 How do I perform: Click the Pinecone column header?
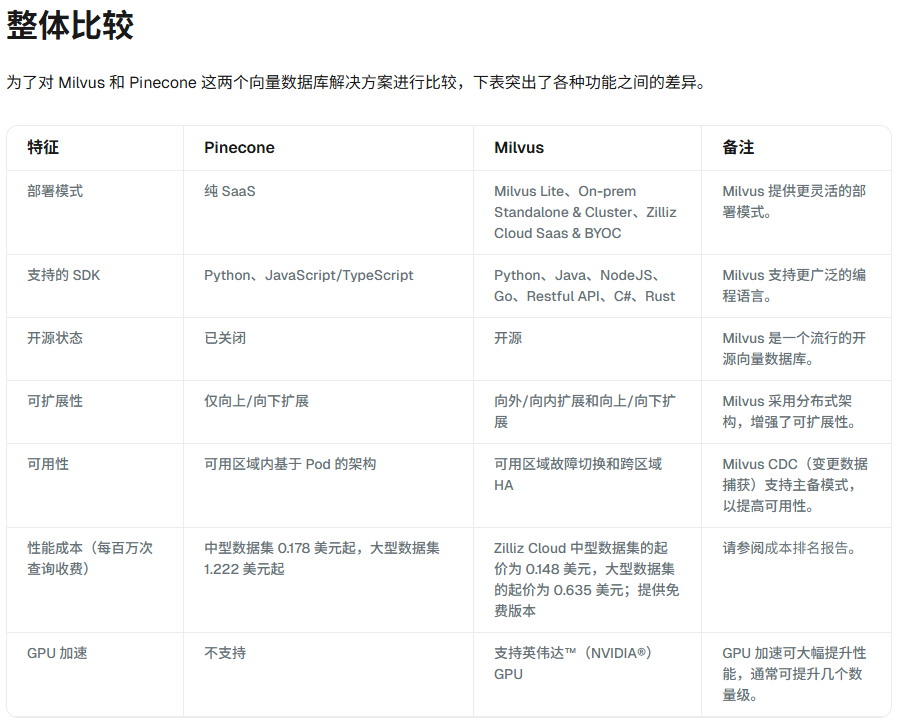click(x=239, y=148)
